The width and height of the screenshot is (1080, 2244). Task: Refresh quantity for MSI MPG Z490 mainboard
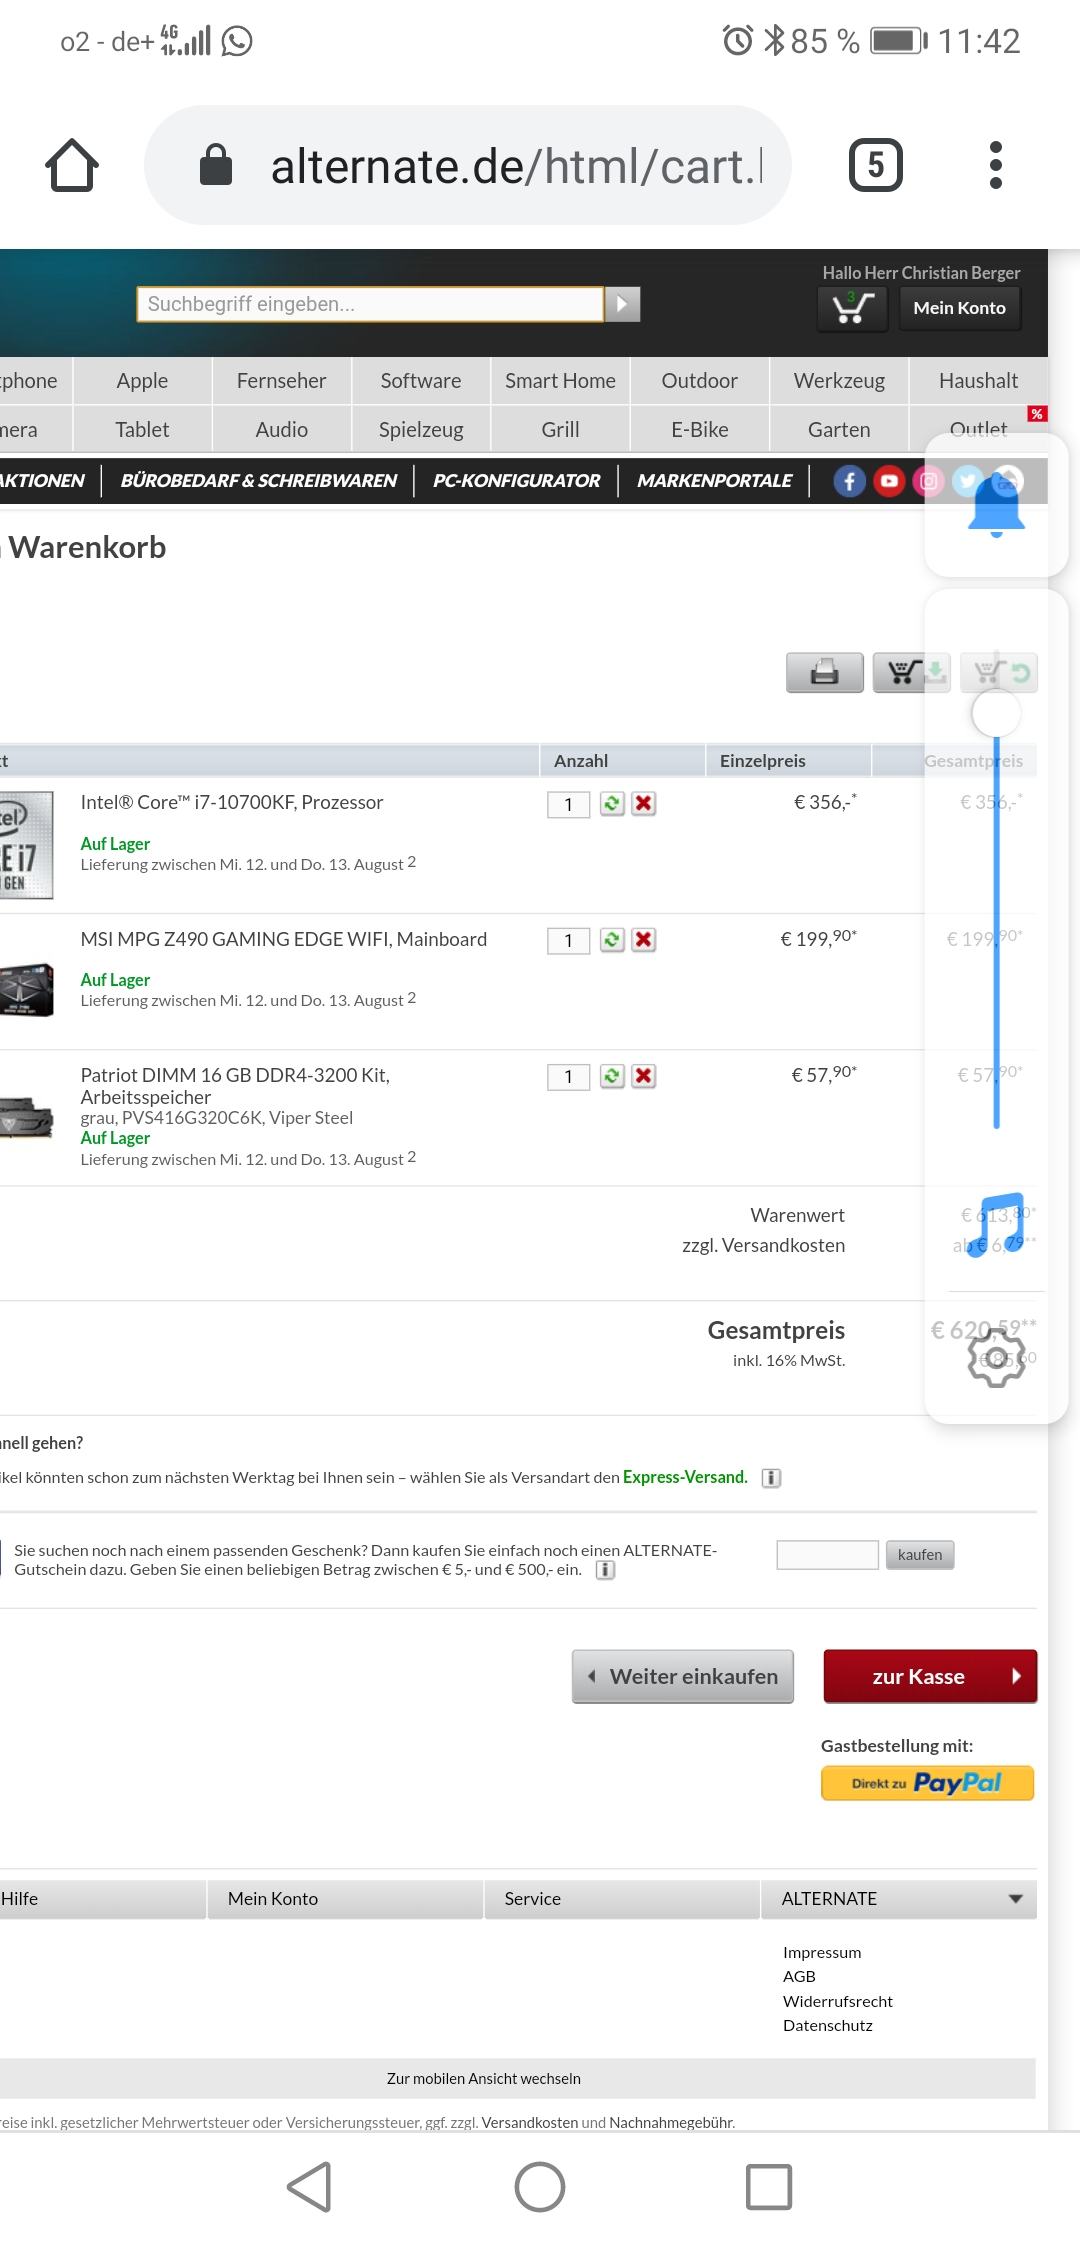pyautogui.click(x=612, y=939)
